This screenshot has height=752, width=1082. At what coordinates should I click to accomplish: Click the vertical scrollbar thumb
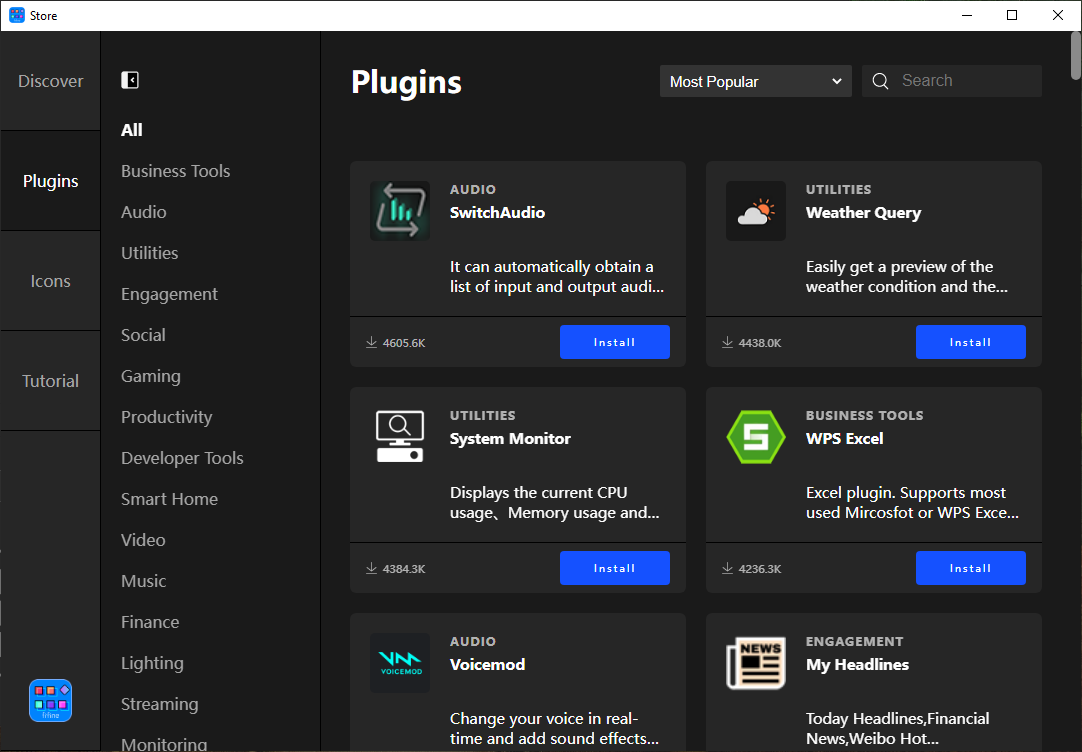pos(1076,55)
